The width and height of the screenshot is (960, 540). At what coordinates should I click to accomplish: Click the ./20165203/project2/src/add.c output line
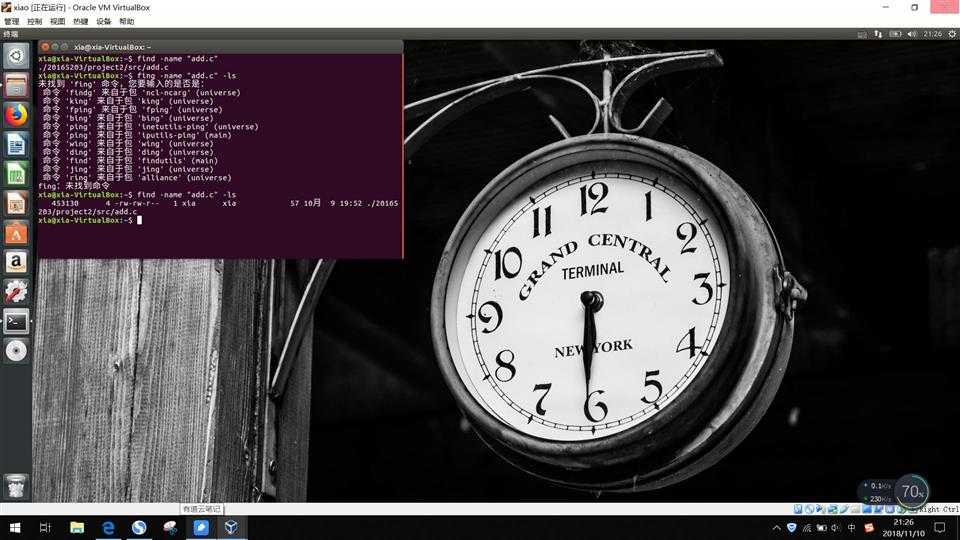click(x=103, y=67)
